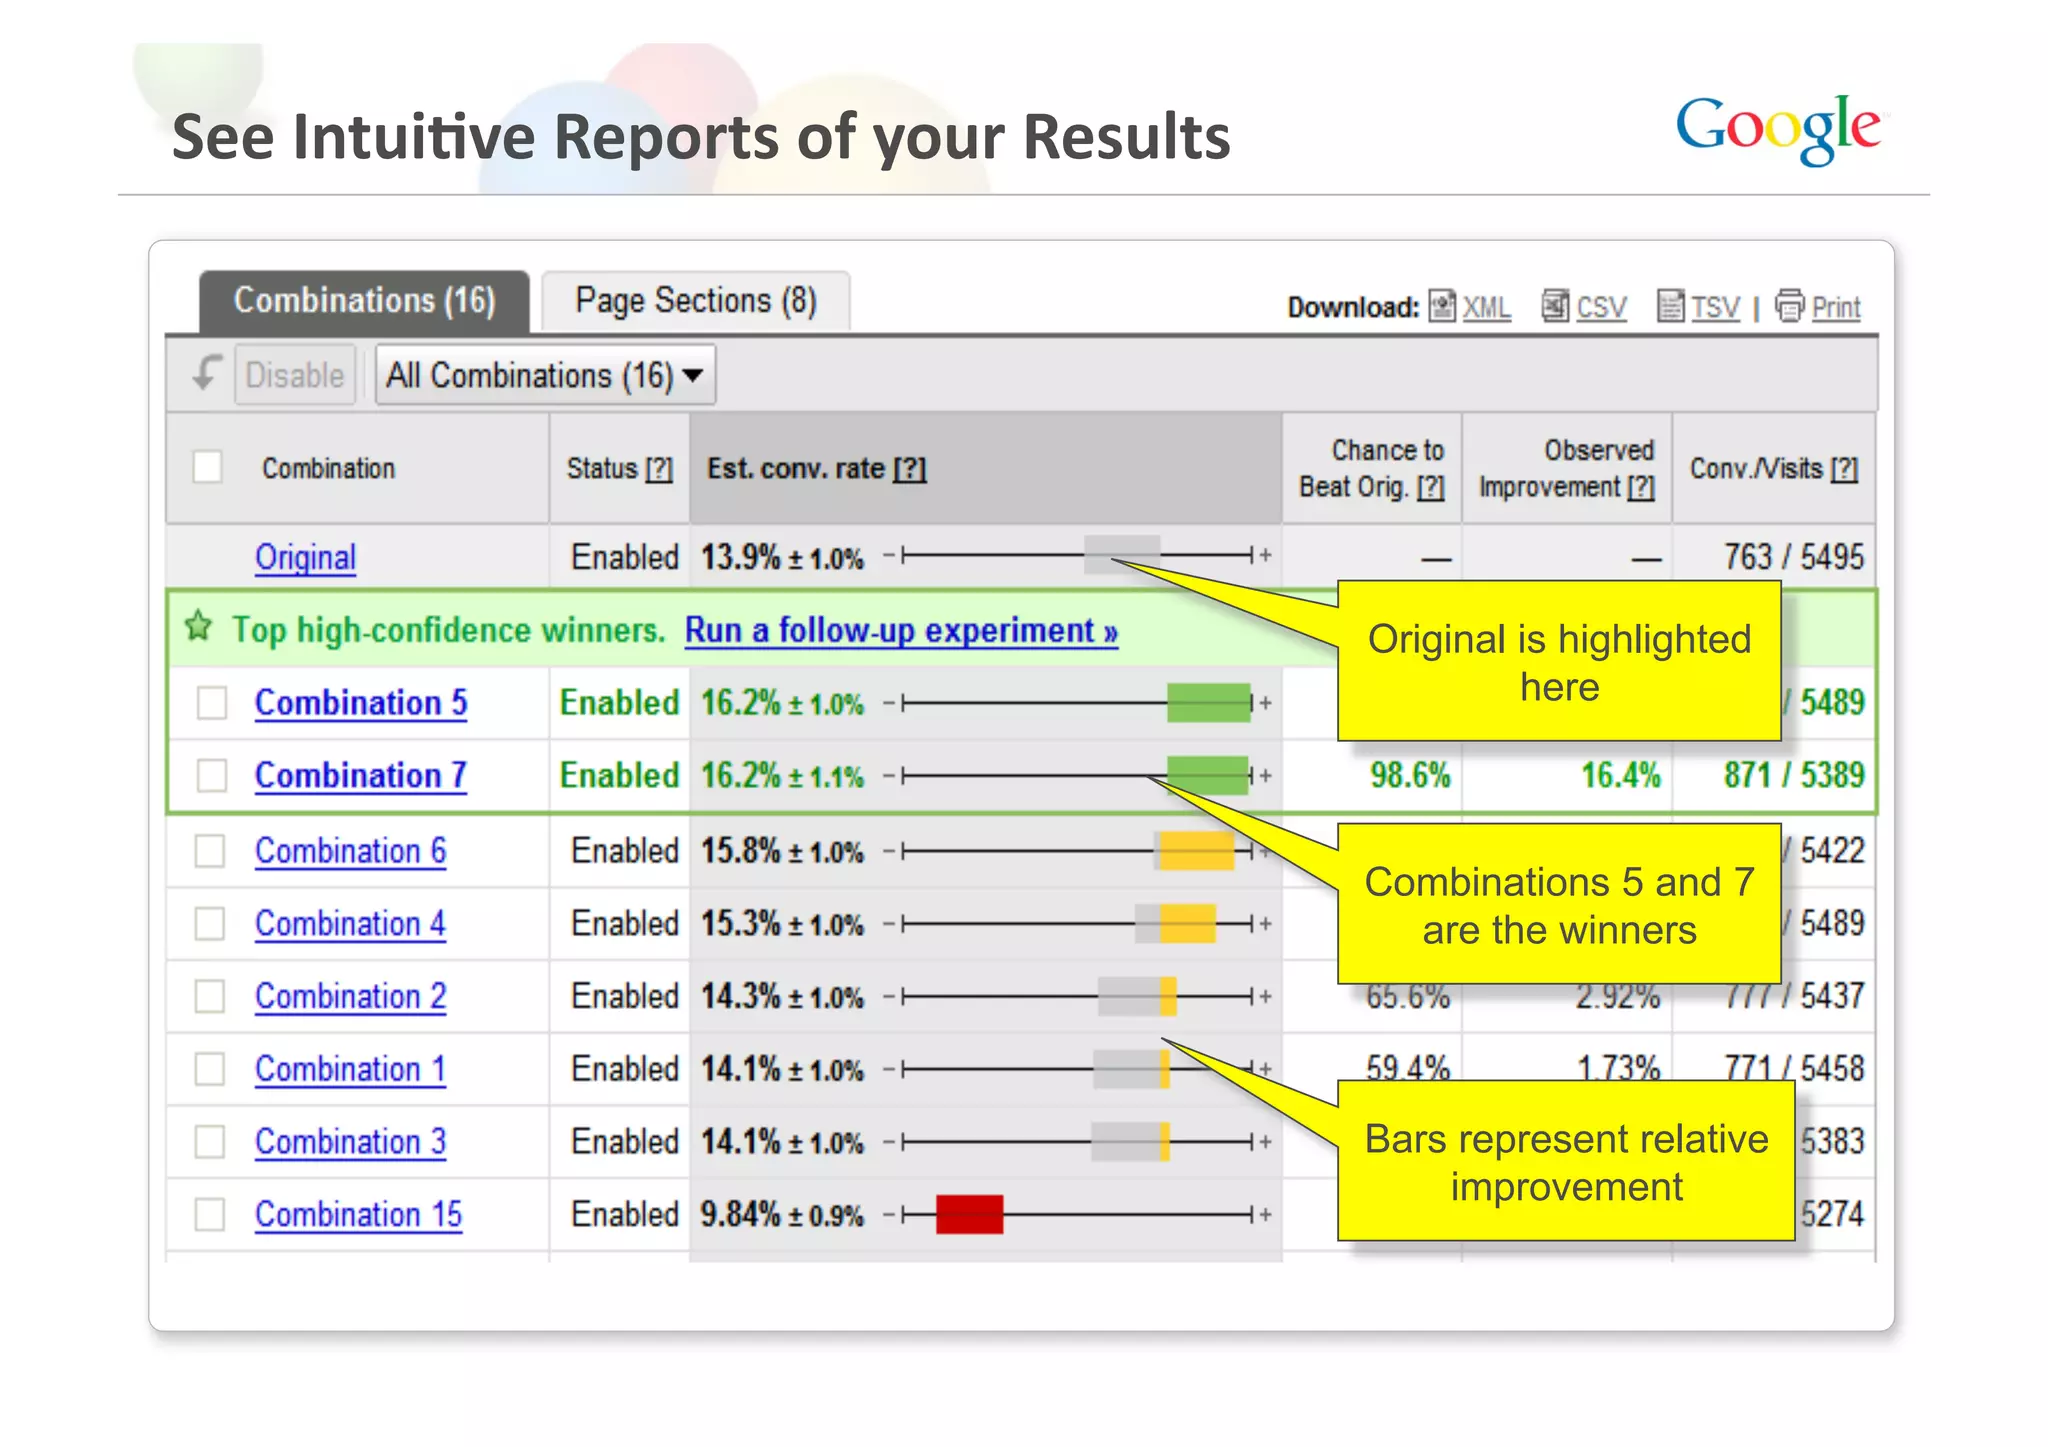Open the Combination 5 link

(361, 702)
